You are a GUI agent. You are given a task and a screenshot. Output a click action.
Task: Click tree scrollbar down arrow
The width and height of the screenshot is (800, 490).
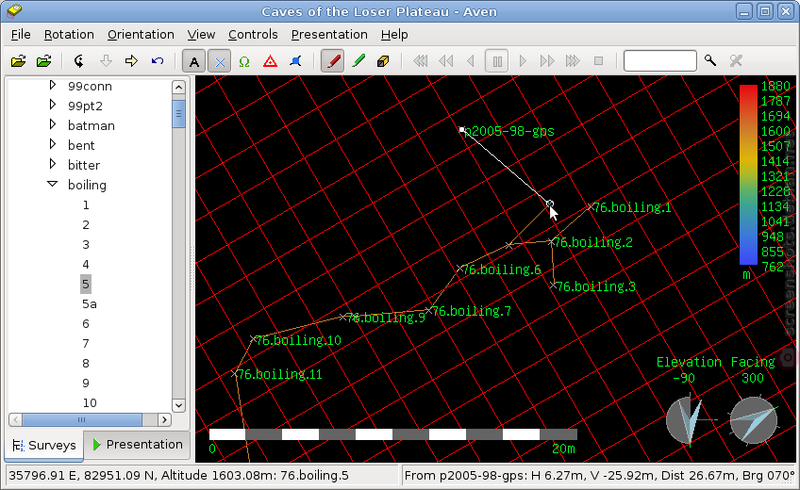pos(179,406)
